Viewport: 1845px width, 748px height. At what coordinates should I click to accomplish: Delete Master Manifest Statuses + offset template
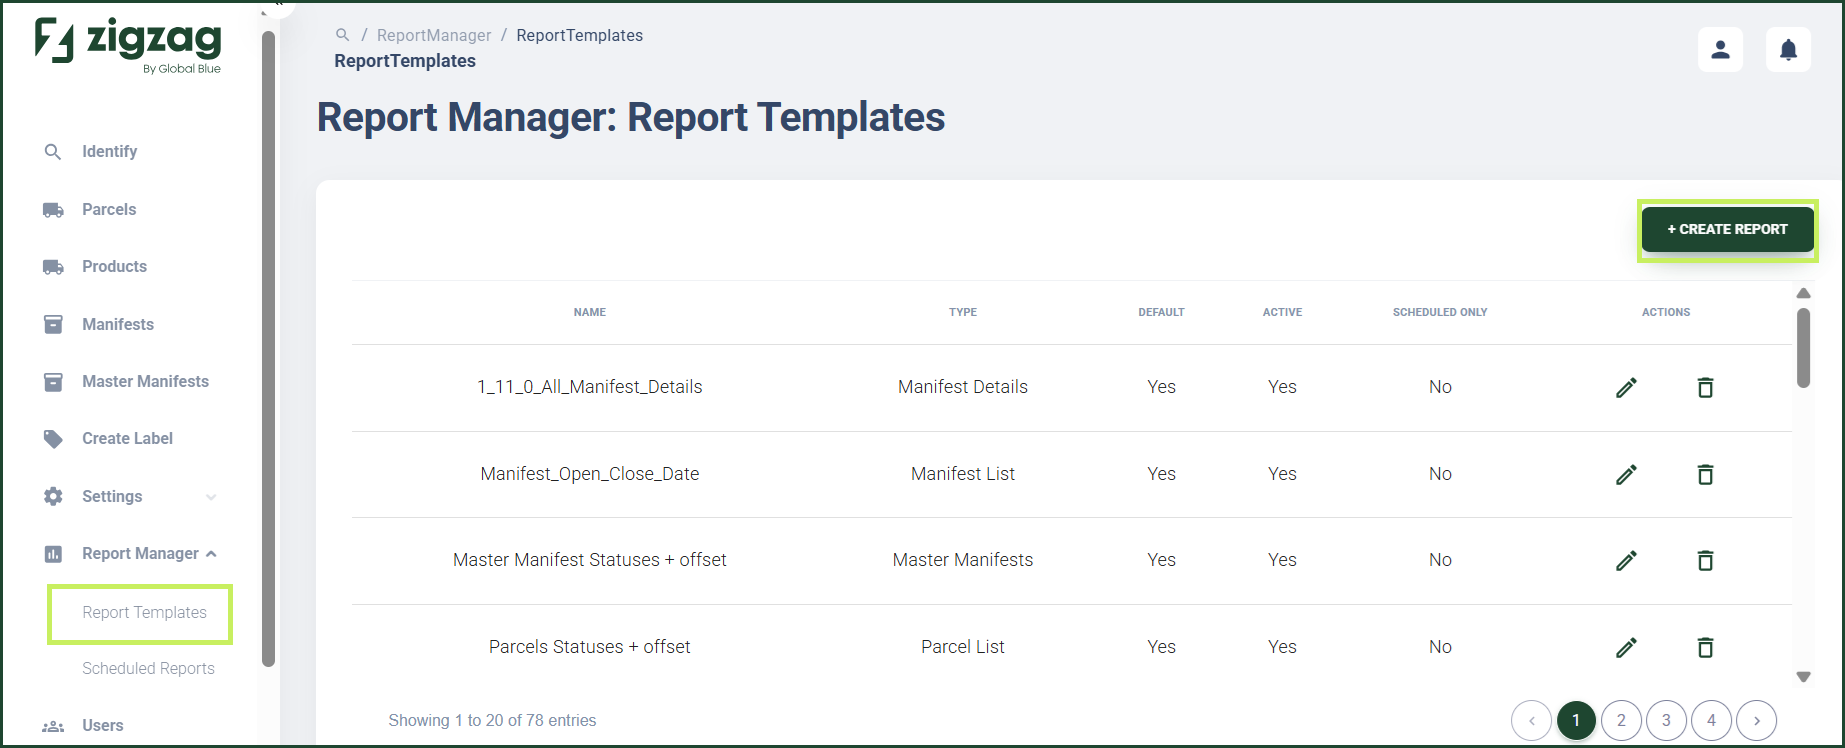point(1705,560)
